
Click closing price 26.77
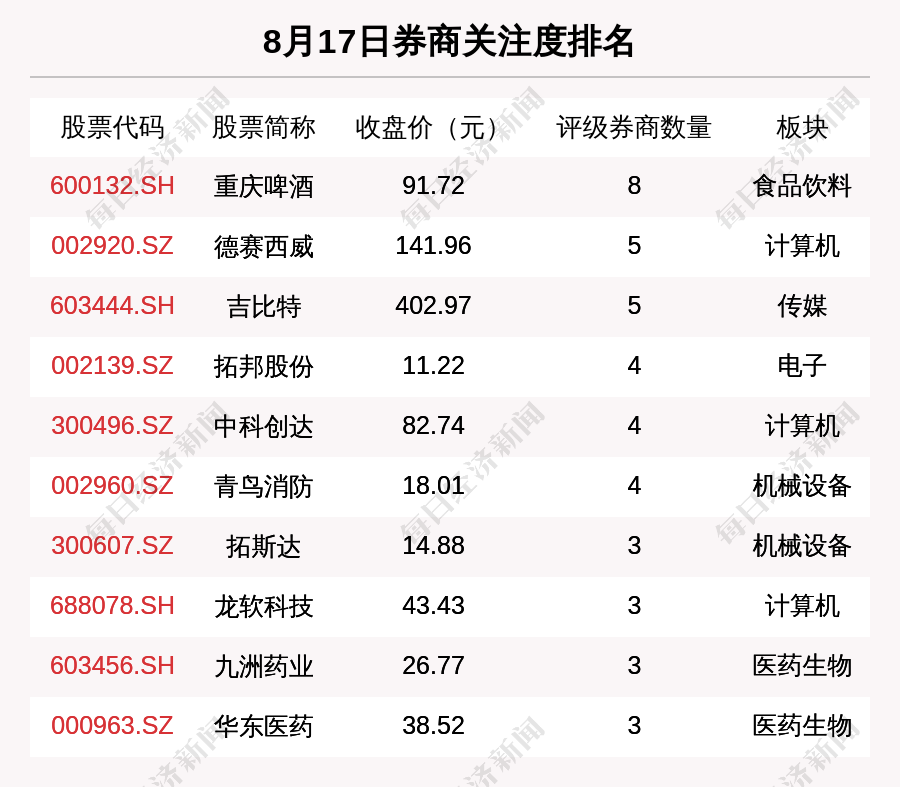point(433,666)
